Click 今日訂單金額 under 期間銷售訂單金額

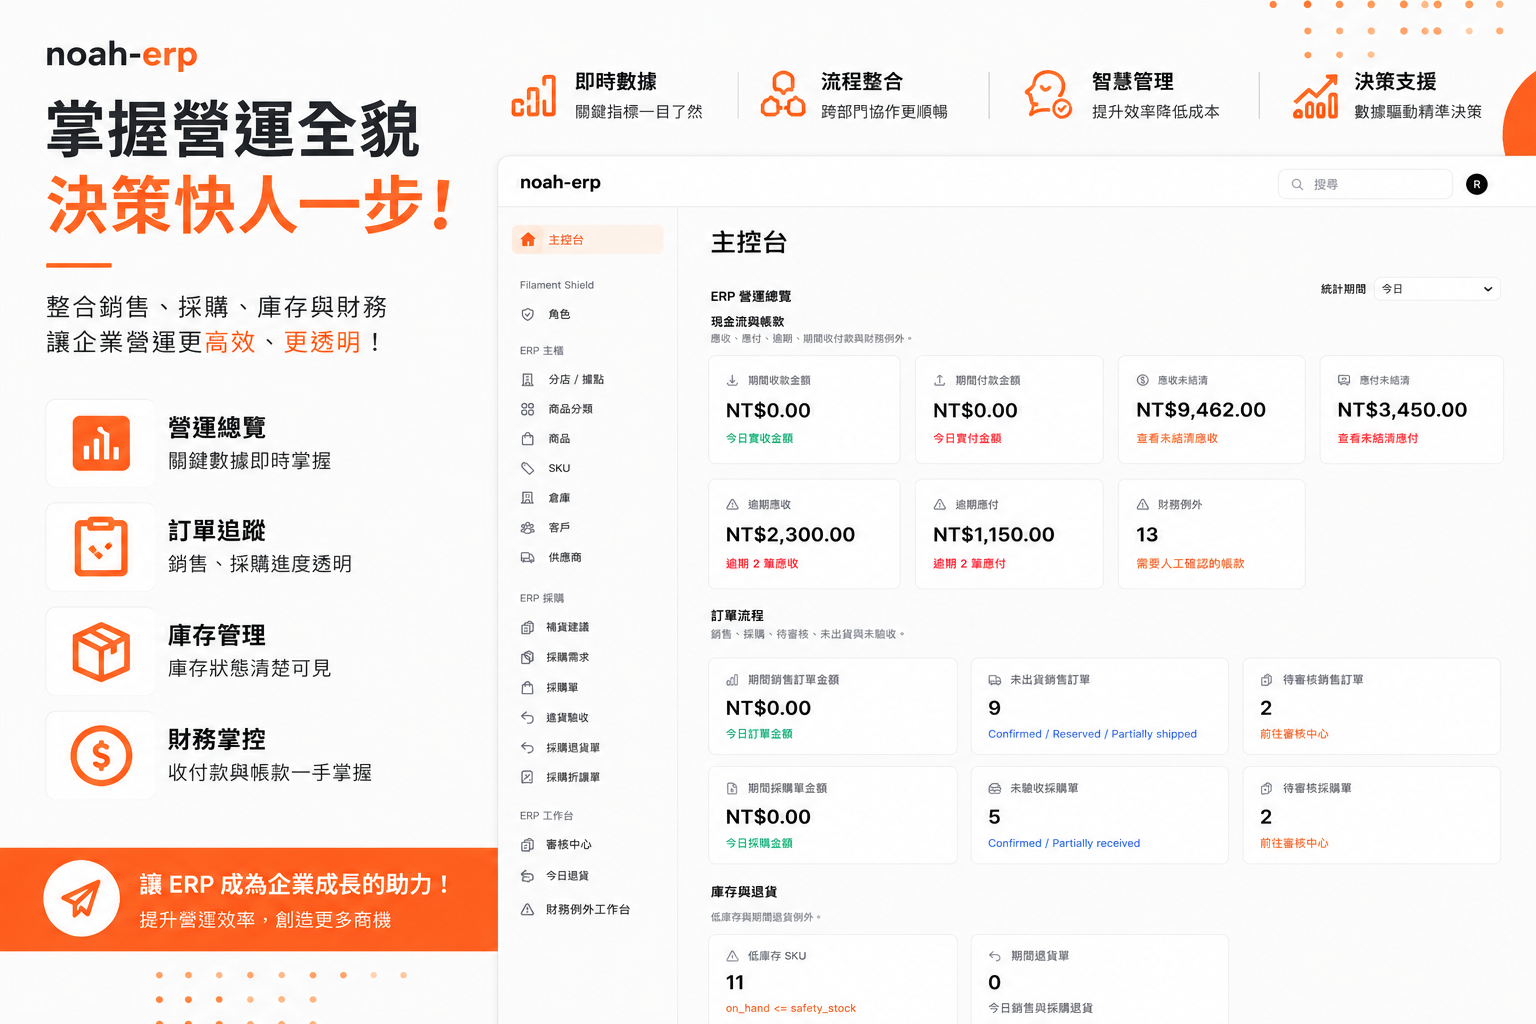coord(759,734)
